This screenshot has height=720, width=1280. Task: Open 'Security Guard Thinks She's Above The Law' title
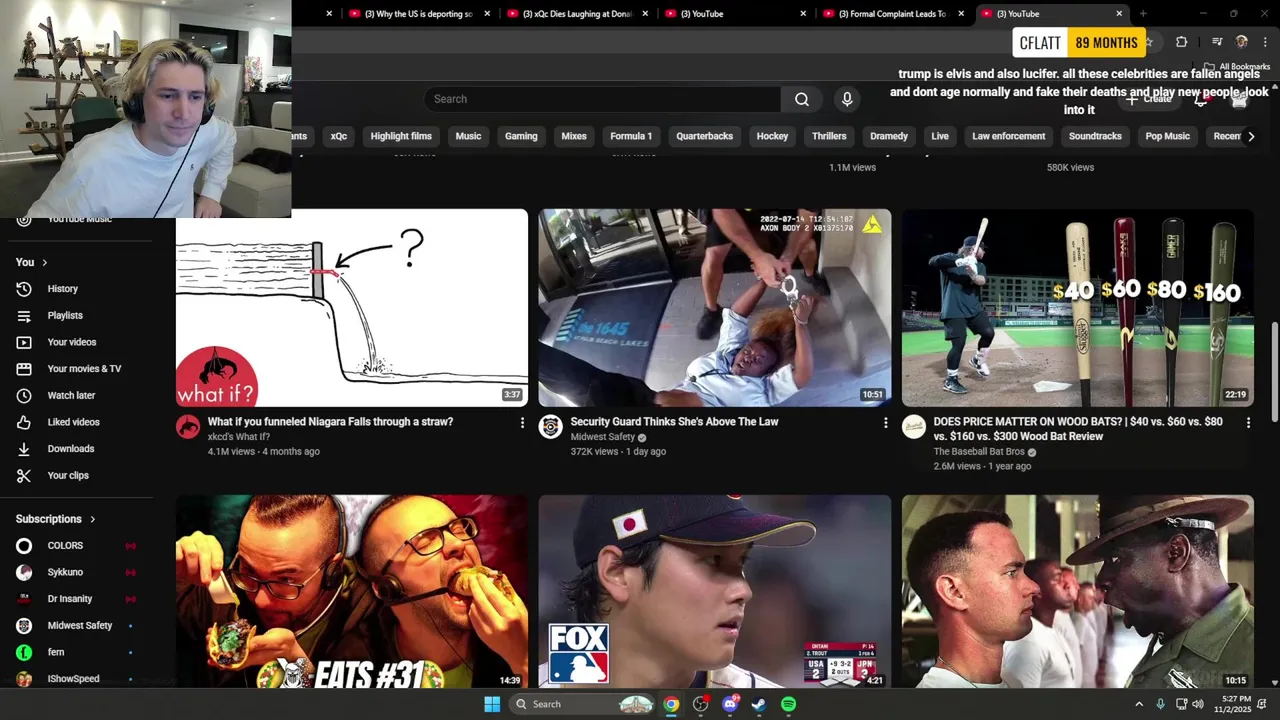[x=674, y=422]
